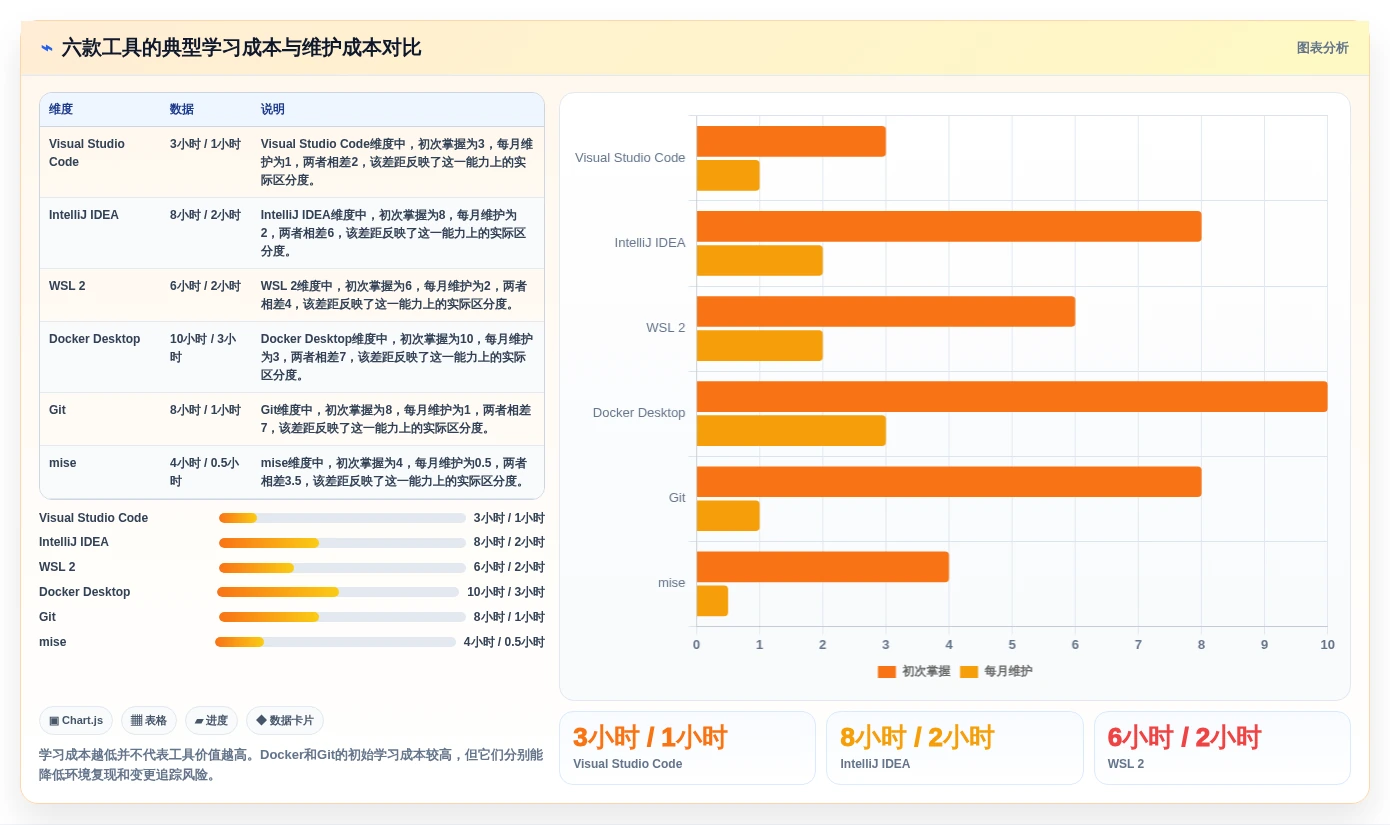The image size is (1390, 825).
Task: Click the Git 初次掌握 chart bar
Action: coord(949,481)
